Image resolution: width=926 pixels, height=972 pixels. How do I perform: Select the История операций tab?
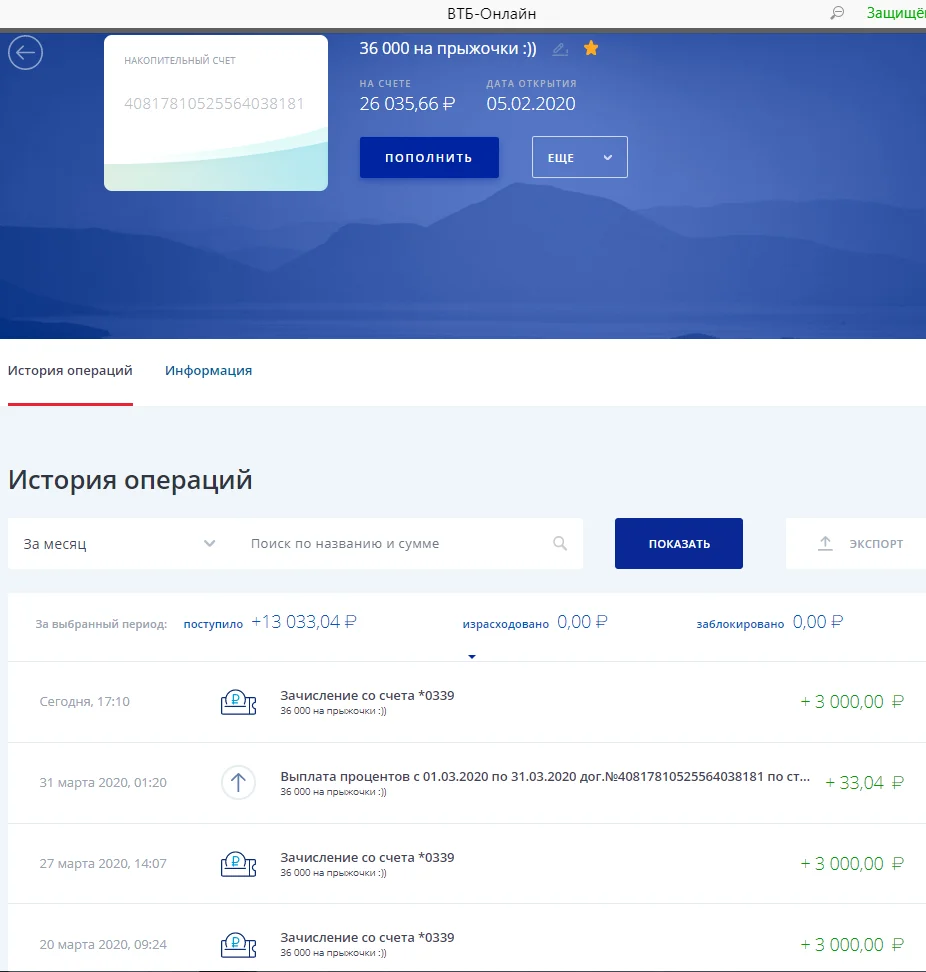tap(70, 370)
